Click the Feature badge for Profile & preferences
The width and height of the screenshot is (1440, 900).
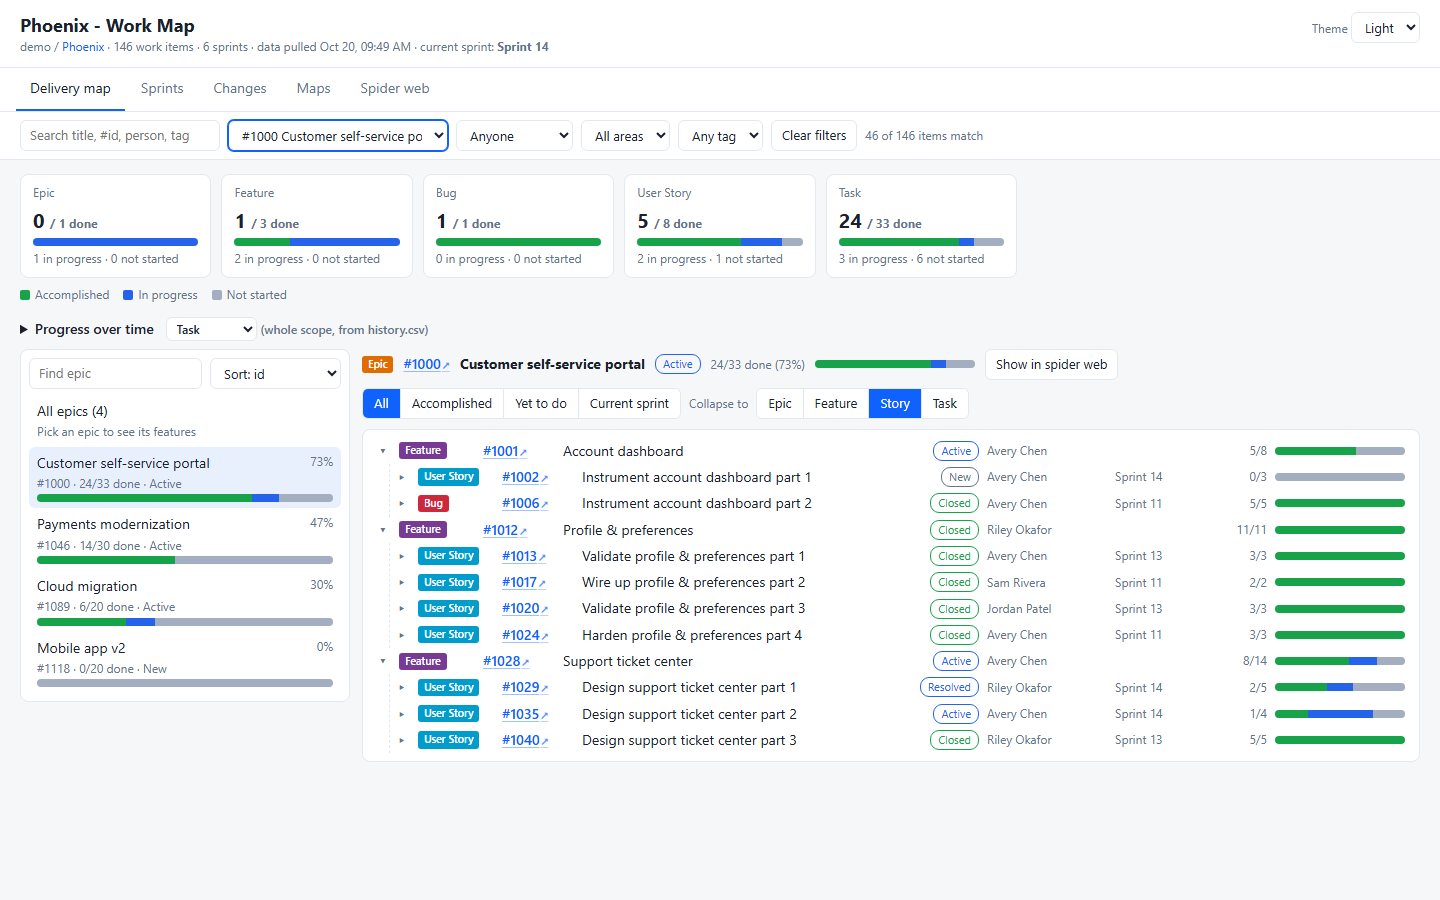[x=423, y=530]
